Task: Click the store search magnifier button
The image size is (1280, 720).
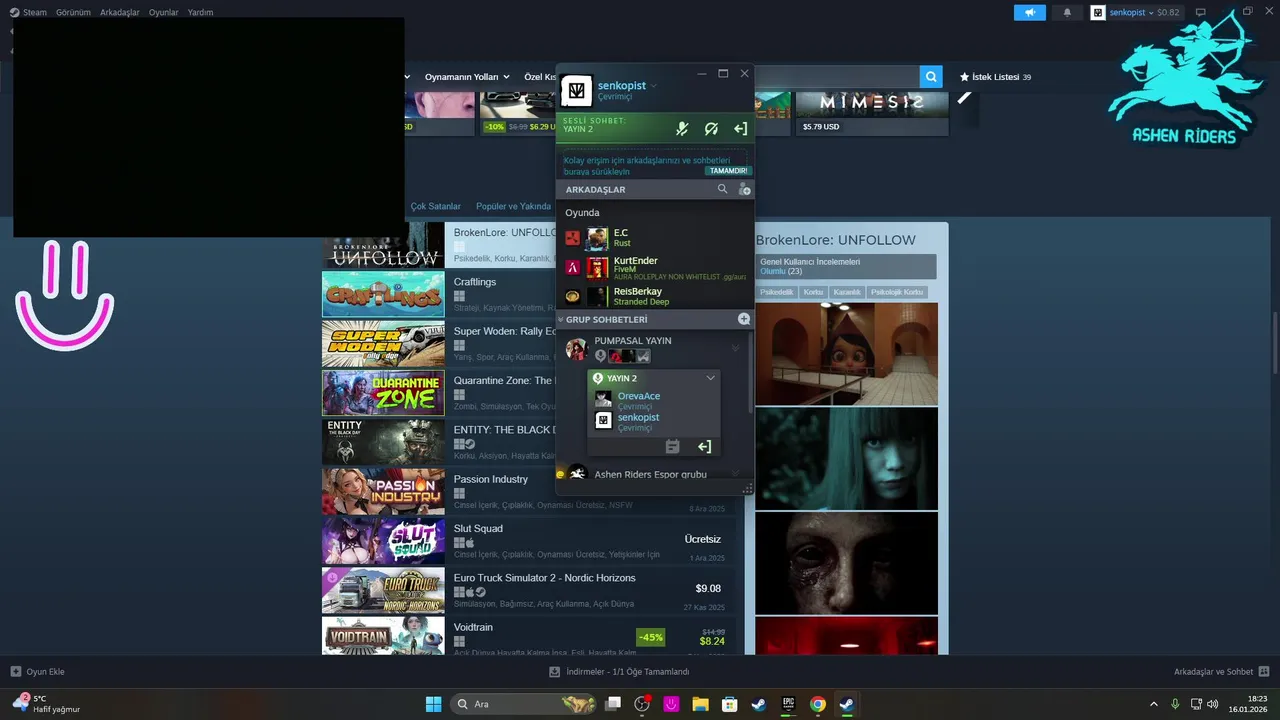Action: (x=931, y=77)
